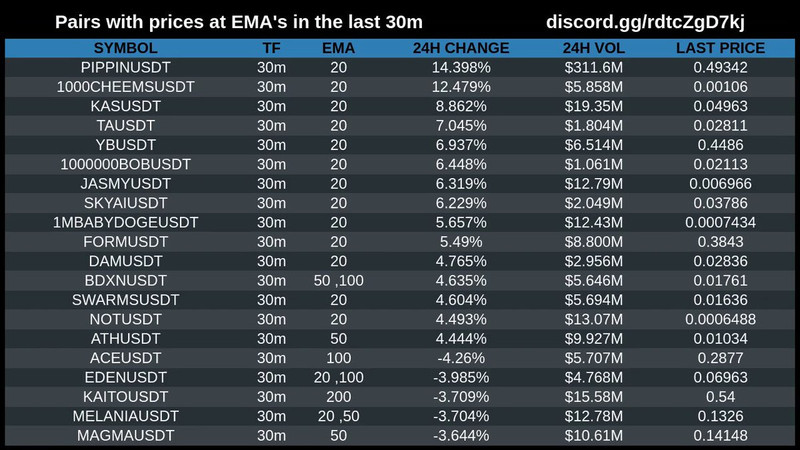Click the "20 ,100" EMA cell for EDENUSDT

pyautogui.click(x=338, y=377)
